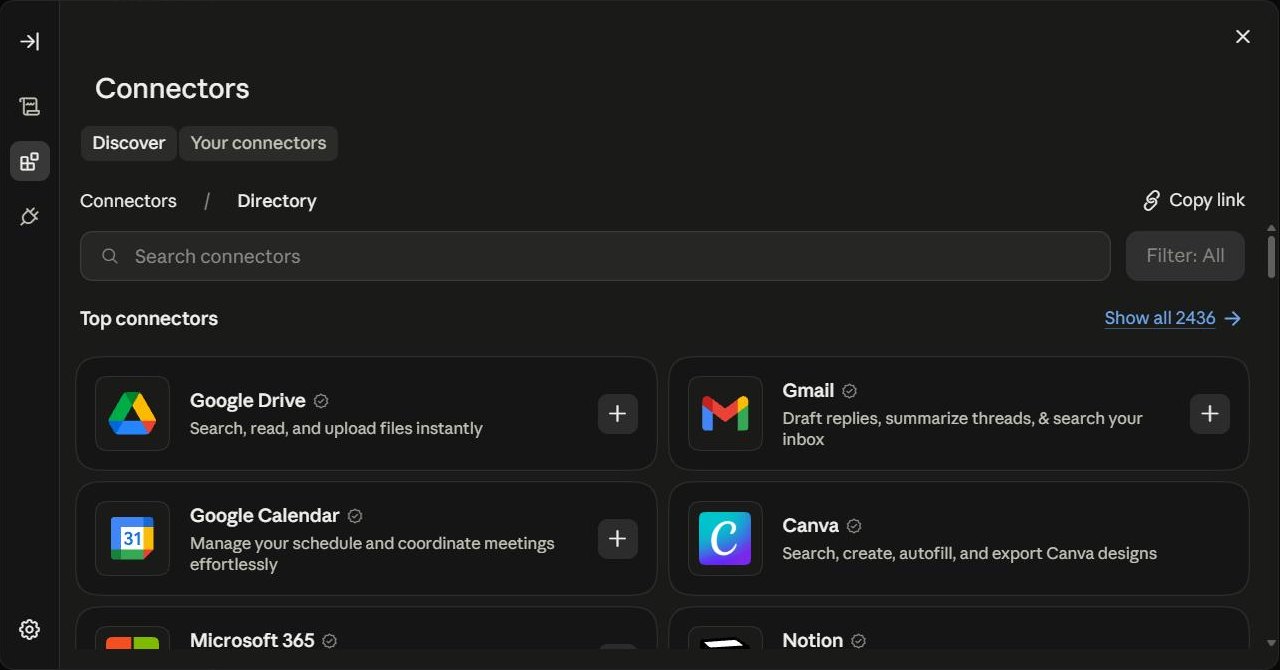Copy link to the directory
1280x670 pixels.
(1194, 200)
